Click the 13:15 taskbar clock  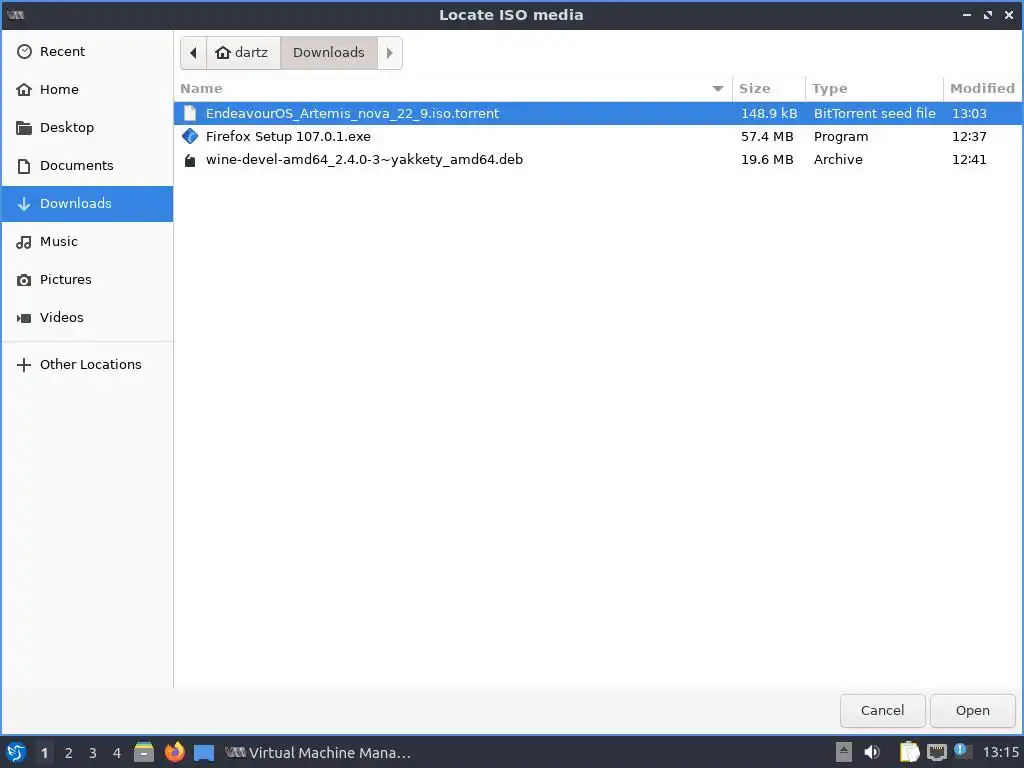(1000, 753)
